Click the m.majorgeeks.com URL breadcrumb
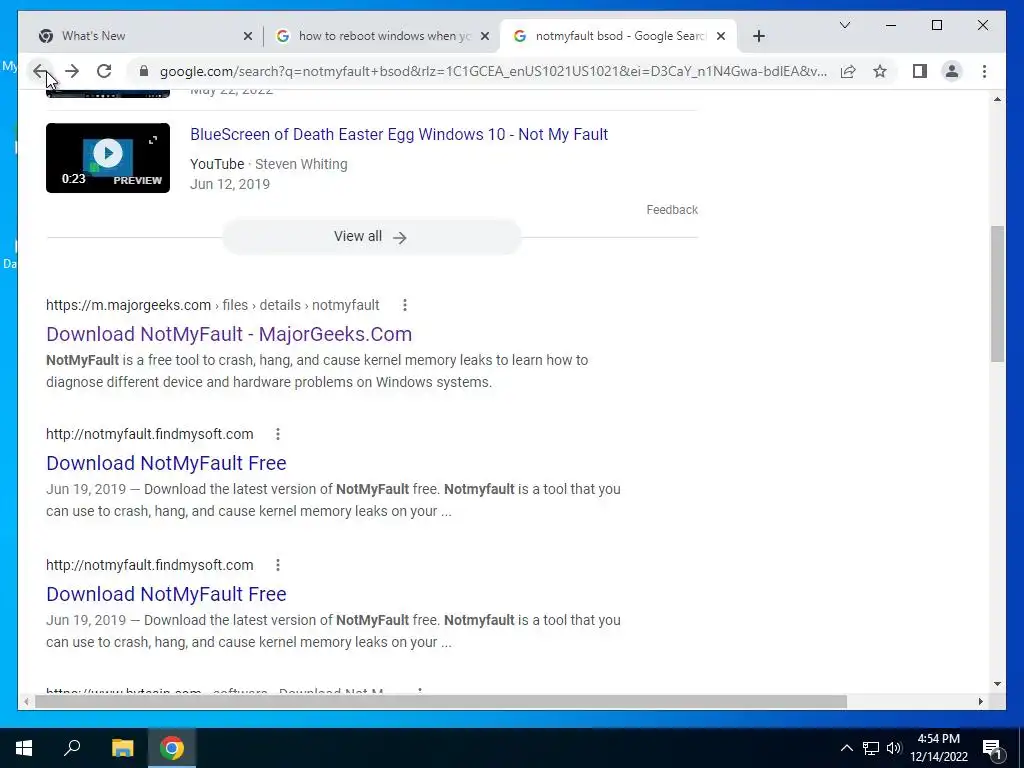The height and width of the screenshot is (768, 1024). pos(212,305)
